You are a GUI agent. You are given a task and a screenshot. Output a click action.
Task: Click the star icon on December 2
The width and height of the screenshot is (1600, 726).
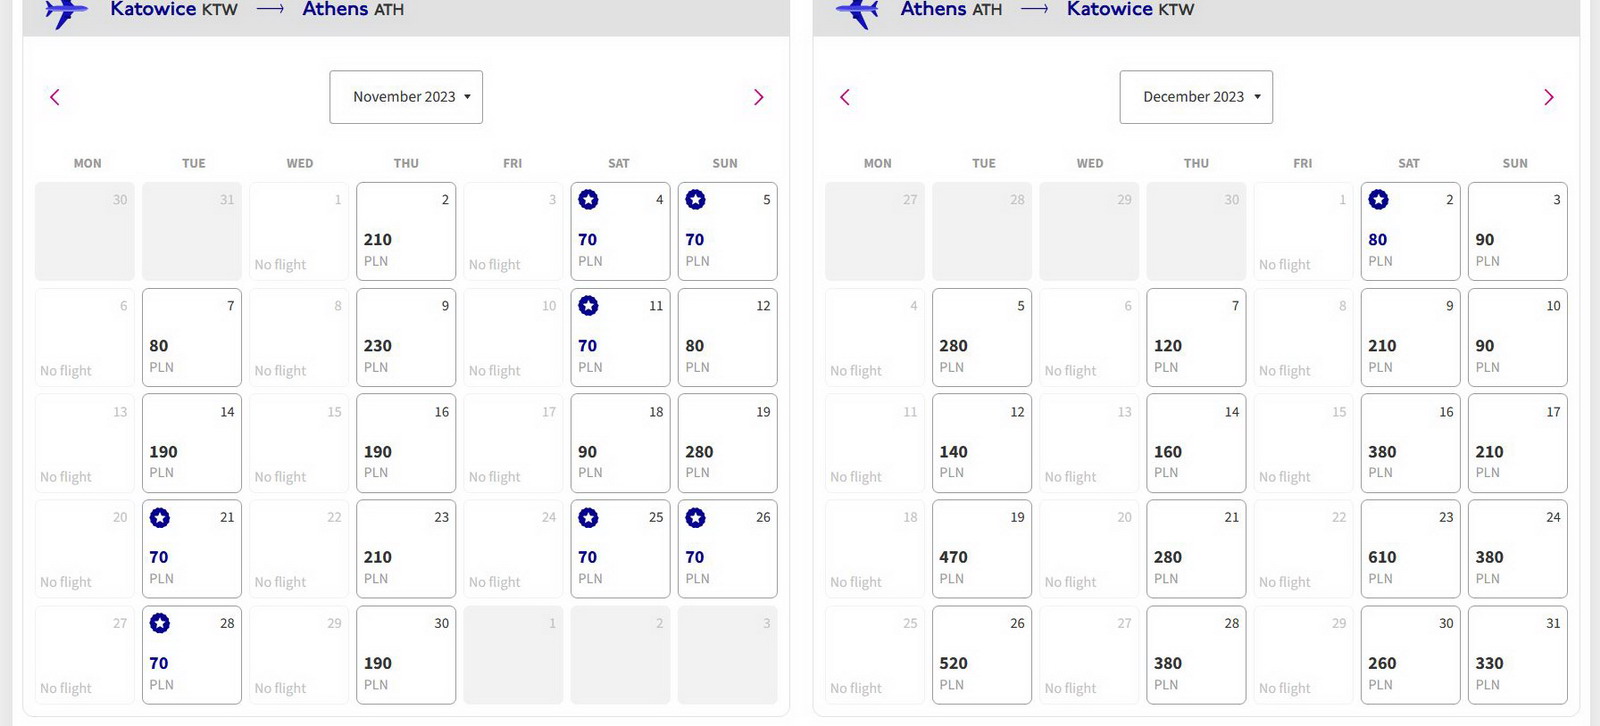1378,200
